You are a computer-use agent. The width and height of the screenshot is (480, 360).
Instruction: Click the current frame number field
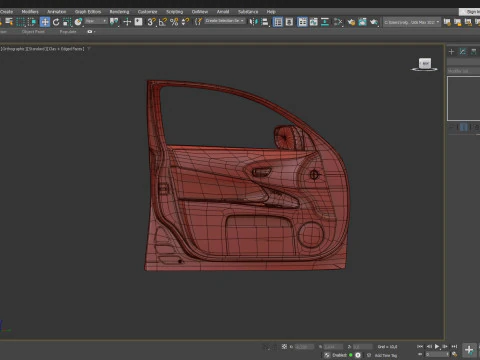click(x=437, y=355)
